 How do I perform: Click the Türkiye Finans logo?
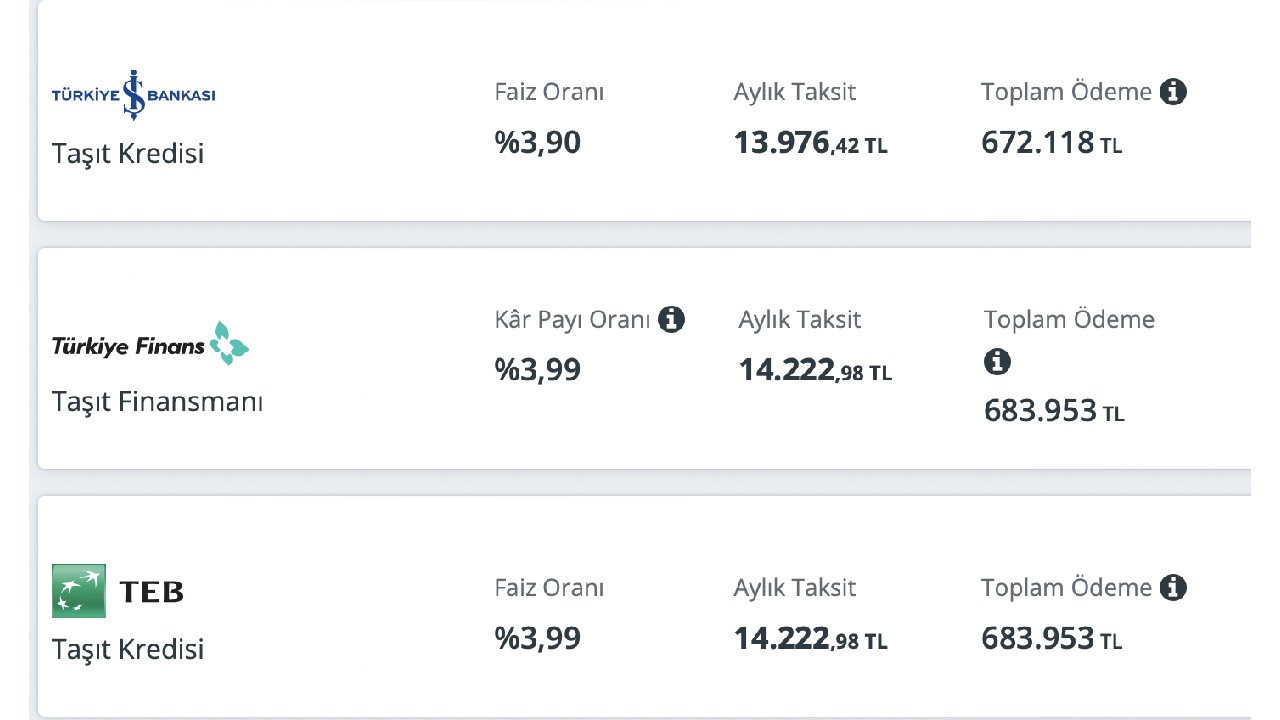[150, 344]
